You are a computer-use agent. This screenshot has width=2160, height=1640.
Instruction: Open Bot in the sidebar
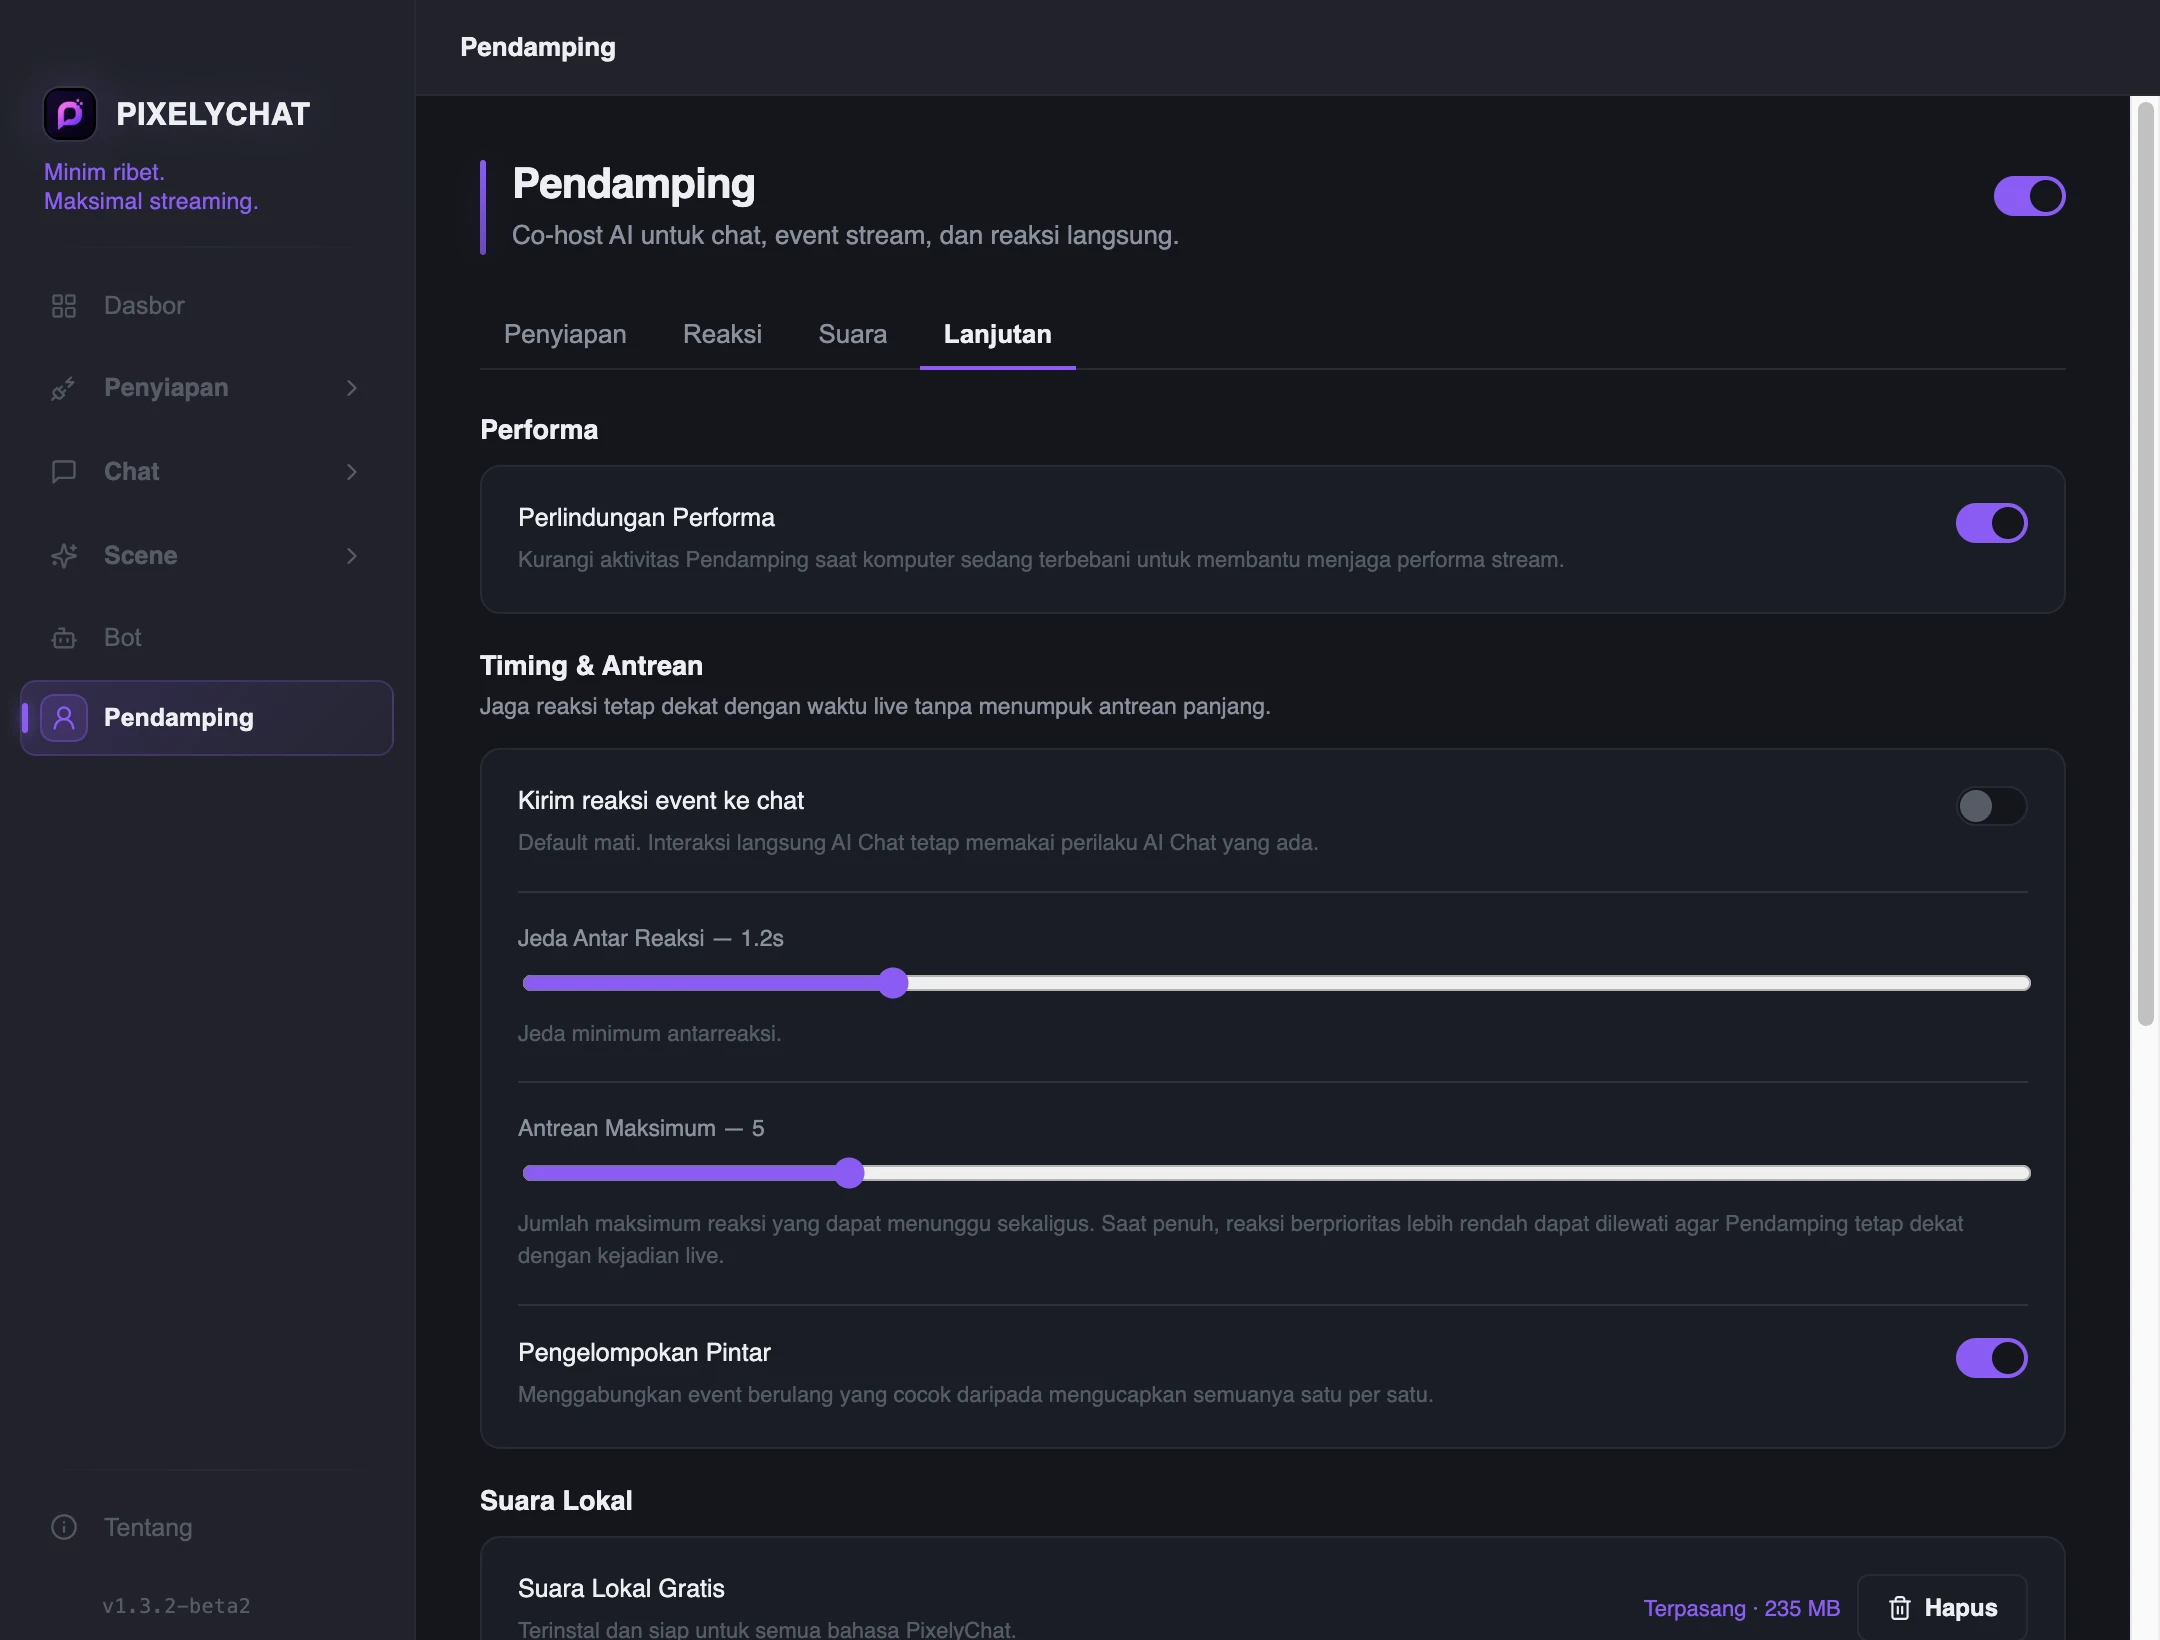[x=207, y=638]
